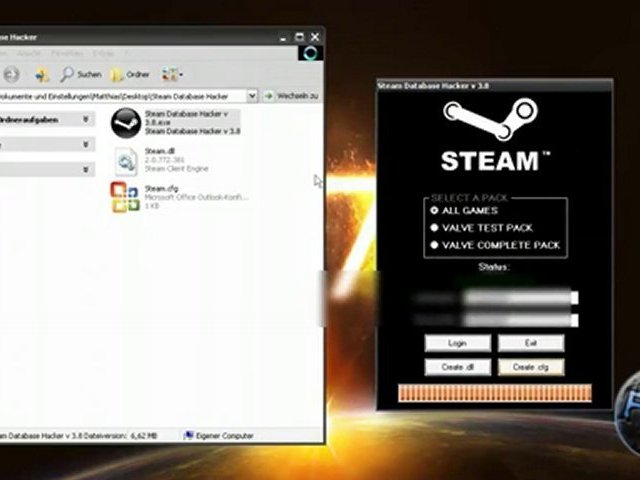640x480 pixels.
Task: Close the Explorer window
Action: (315, 37)
